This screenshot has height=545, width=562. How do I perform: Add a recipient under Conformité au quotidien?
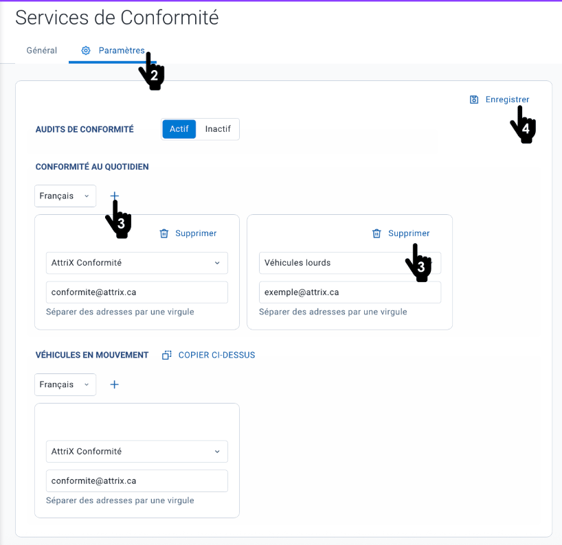[114, 196]
